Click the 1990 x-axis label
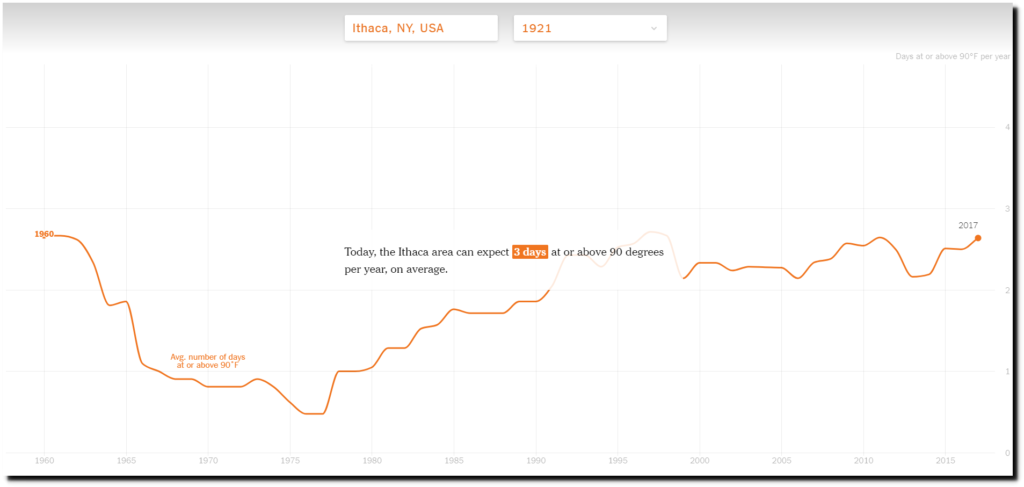The width and height of the screenshot is (1024, 487). pyautogui.click(x=536, y=461)
